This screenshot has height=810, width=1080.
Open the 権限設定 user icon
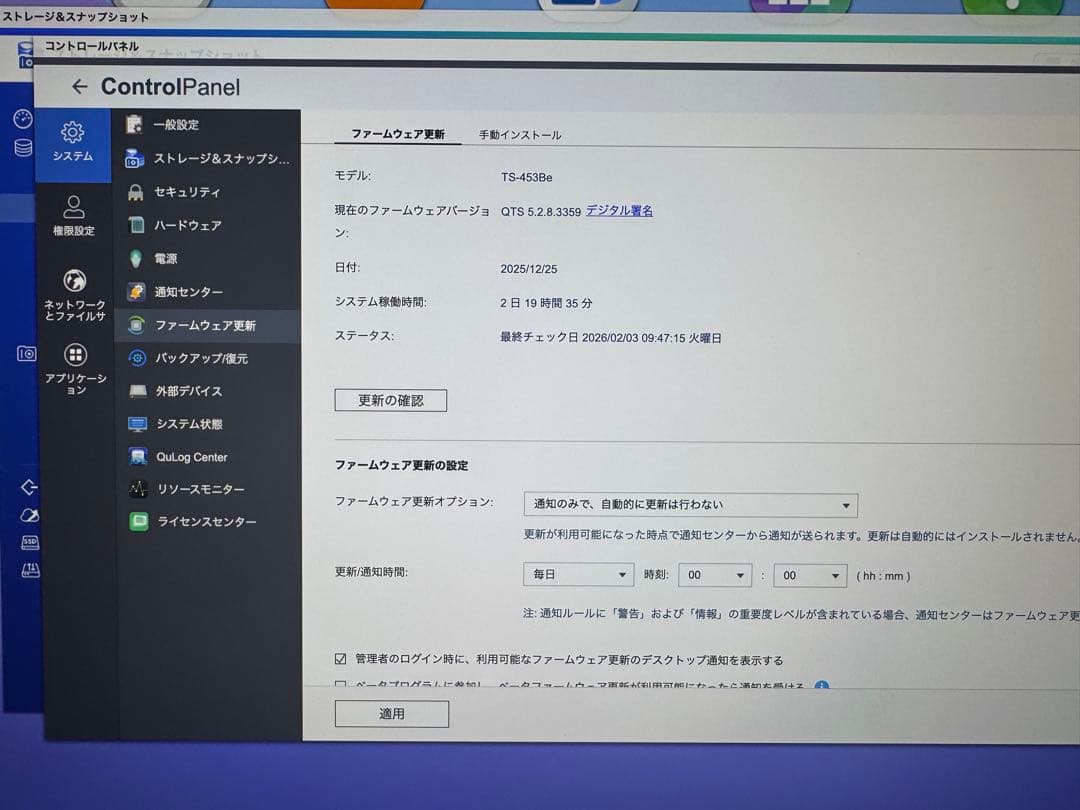click(74, 206)
